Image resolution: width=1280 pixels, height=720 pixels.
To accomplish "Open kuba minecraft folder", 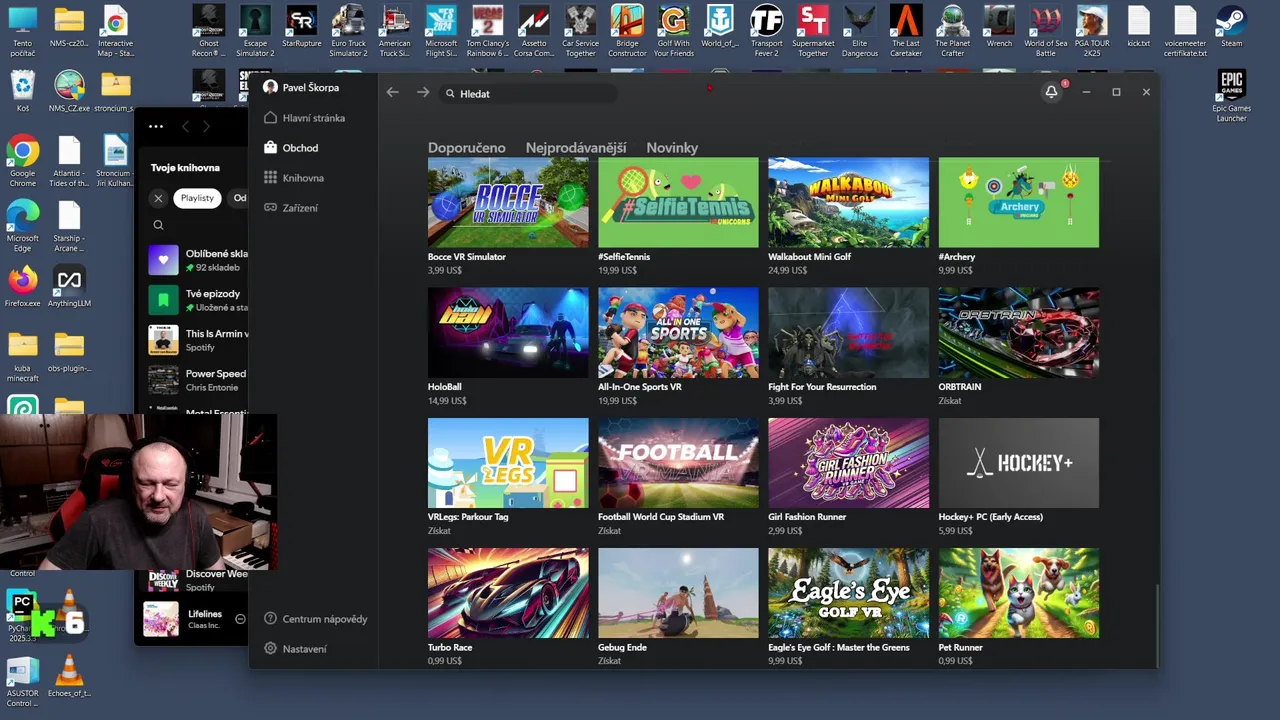I will [x=22, y=357].
